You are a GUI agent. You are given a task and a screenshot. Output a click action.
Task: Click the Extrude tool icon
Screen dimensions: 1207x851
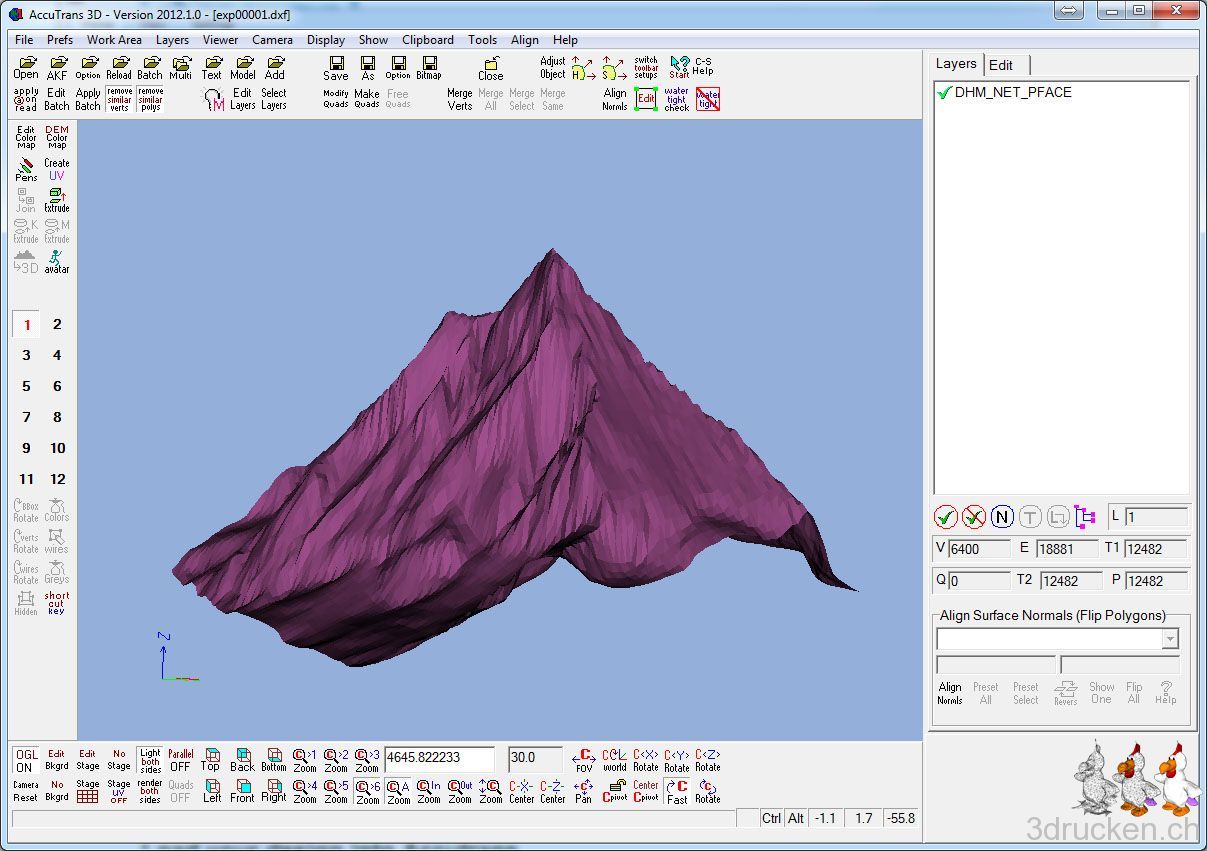pyautogui.click(x=57, y=200)
